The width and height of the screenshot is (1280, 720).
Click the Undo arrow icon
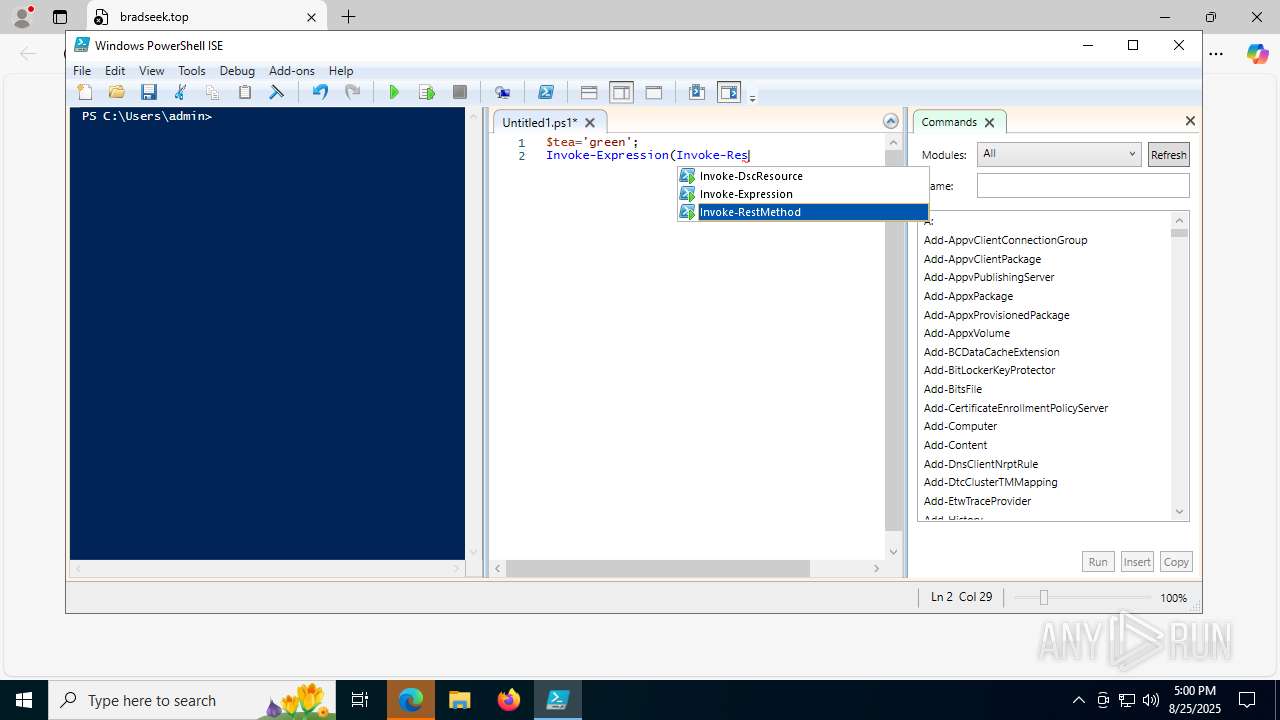point(320,92)
